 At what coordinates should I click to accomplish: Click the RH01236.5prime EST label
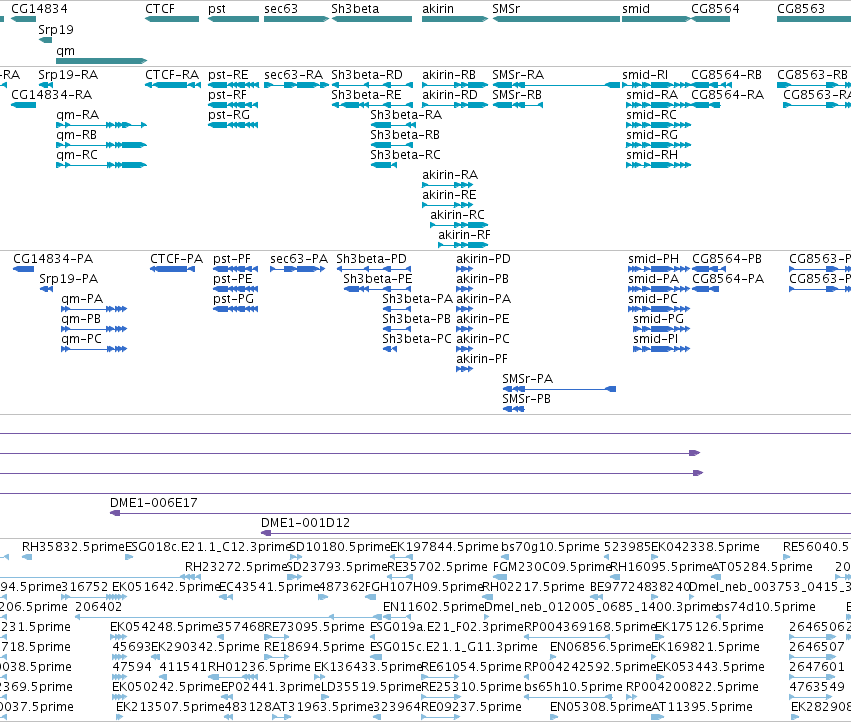tap(259, 667)
